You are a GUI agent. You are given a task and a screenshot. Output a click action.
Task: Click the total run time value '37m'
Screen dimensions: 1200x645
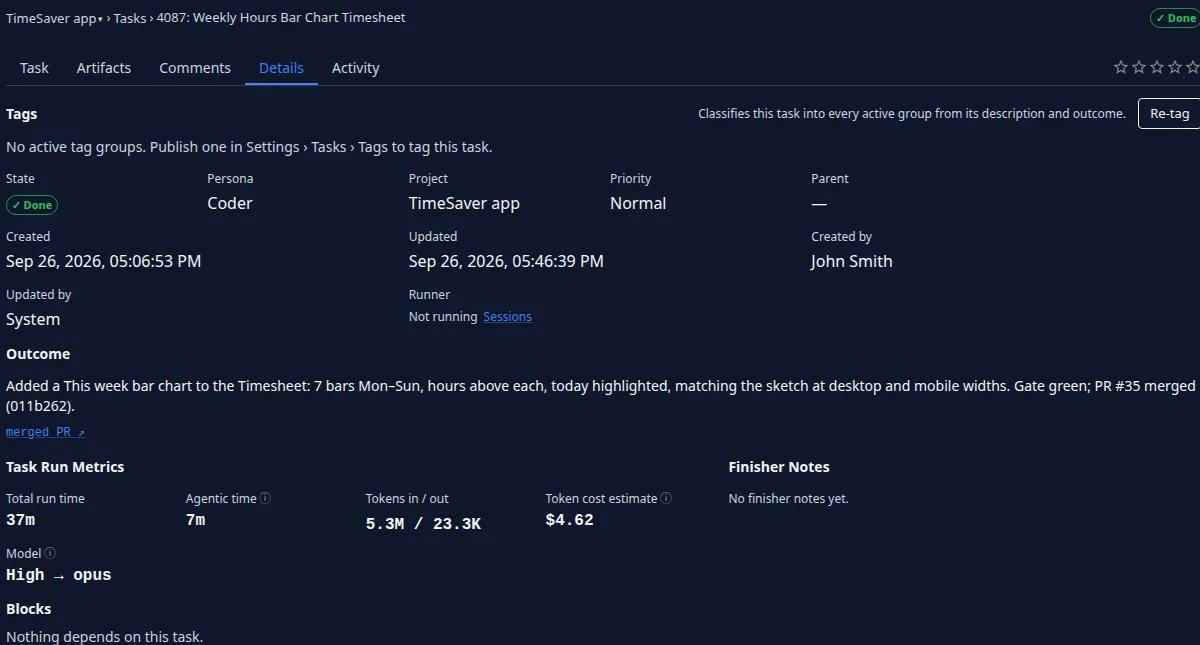[x=20, y=520]
